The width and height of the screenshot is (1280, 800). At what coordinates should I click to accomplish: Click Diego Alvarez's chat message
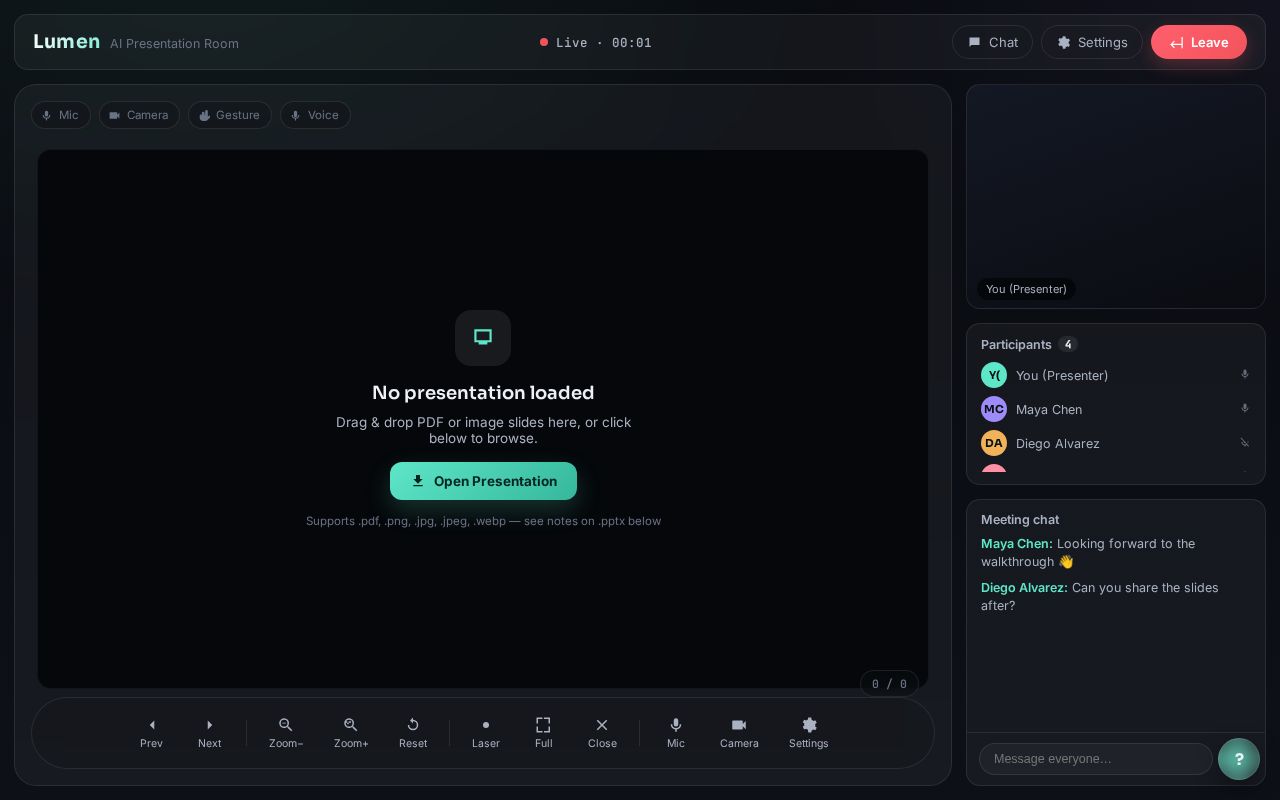coord(1116,597)
